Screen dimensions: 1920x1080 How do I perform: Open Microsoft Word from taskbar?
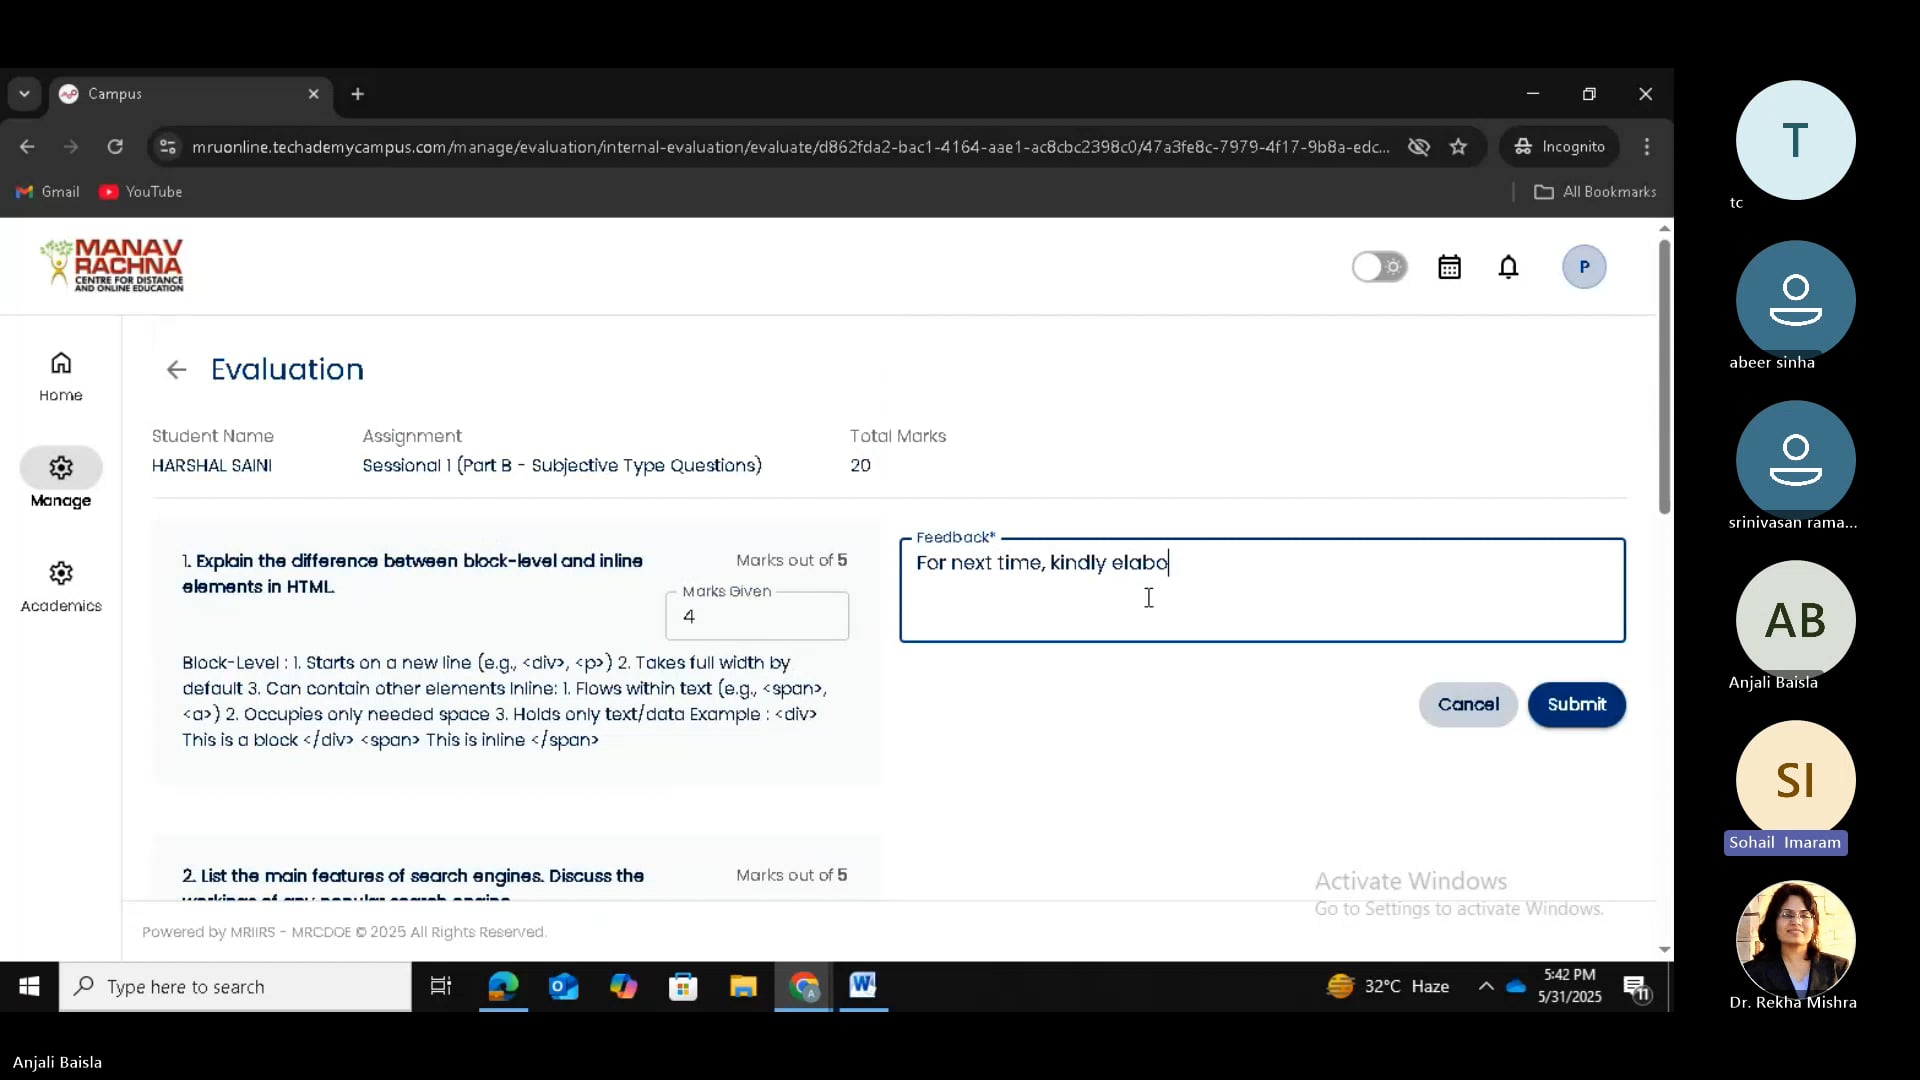(x=863, y=986)
